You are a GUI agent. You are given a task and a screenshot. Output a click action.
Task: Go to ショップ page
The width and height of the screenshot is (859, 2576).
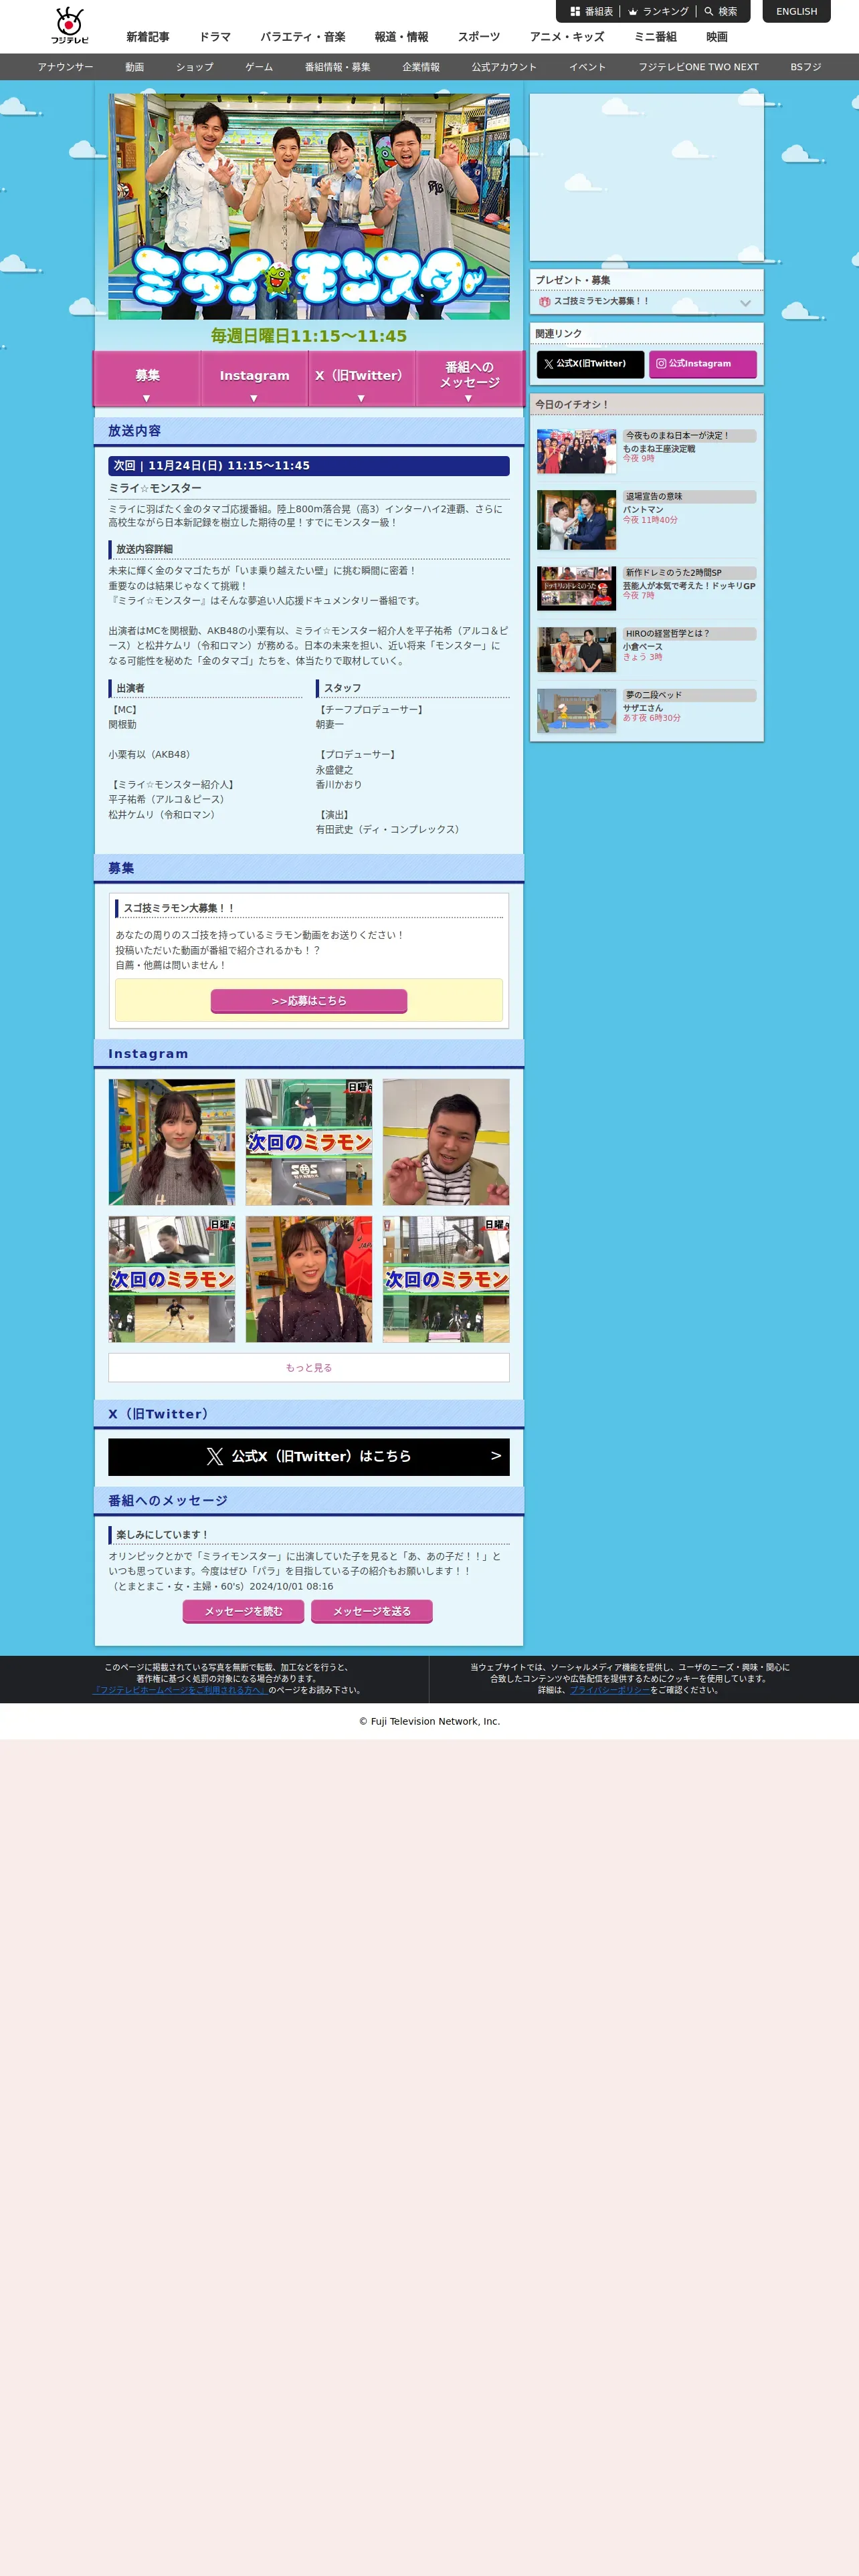click(195, 67)
